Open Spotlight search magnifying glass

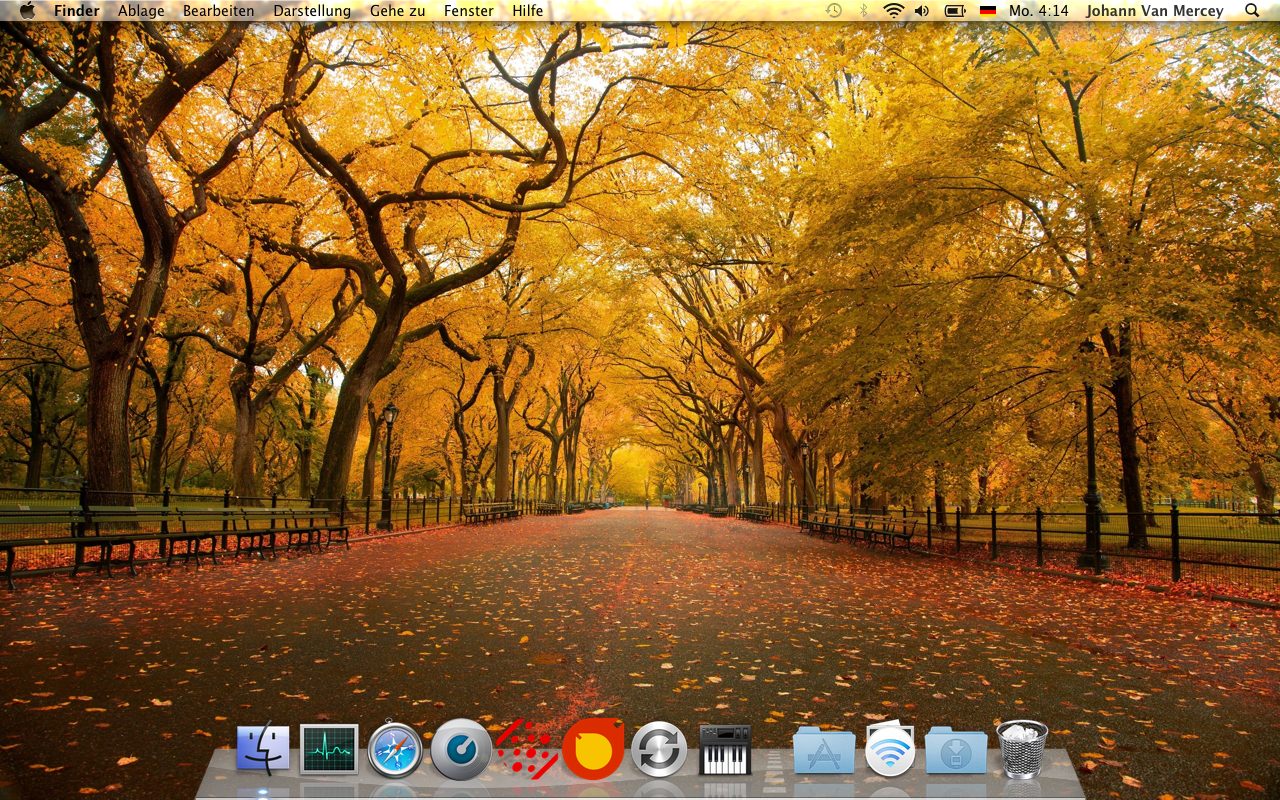point(1252,10)
